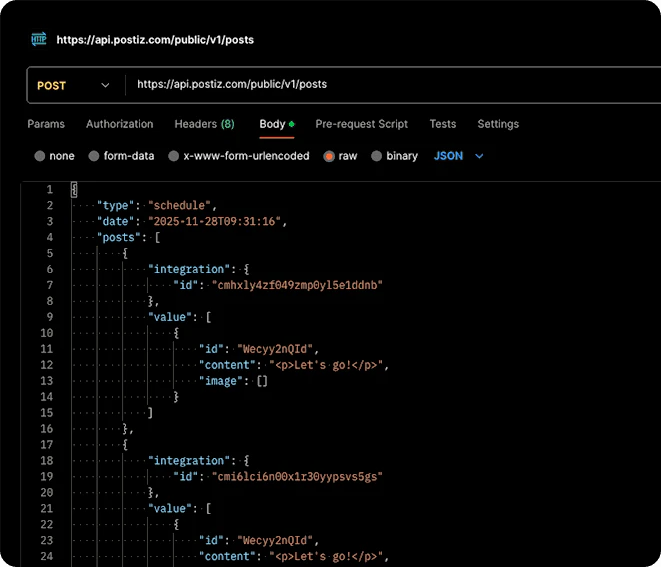Choose the binary body option
This screenshot has width=661, height=567.
click(x=377, y=156)
